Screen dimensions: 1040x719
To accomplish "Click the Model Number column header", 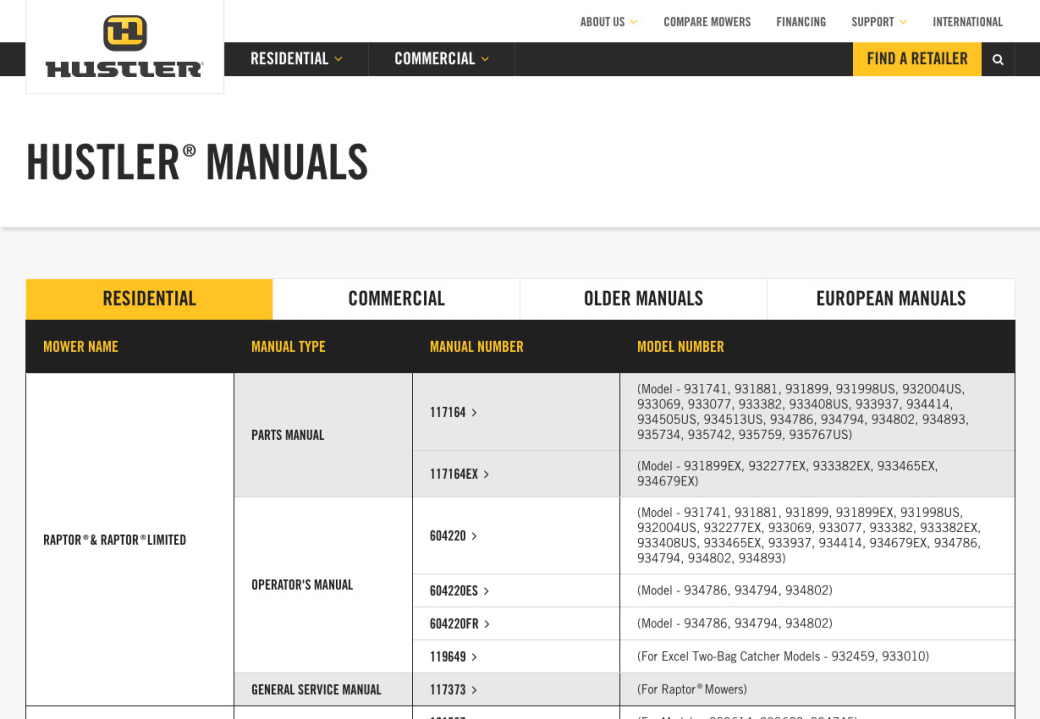I will tap(681, 347).
